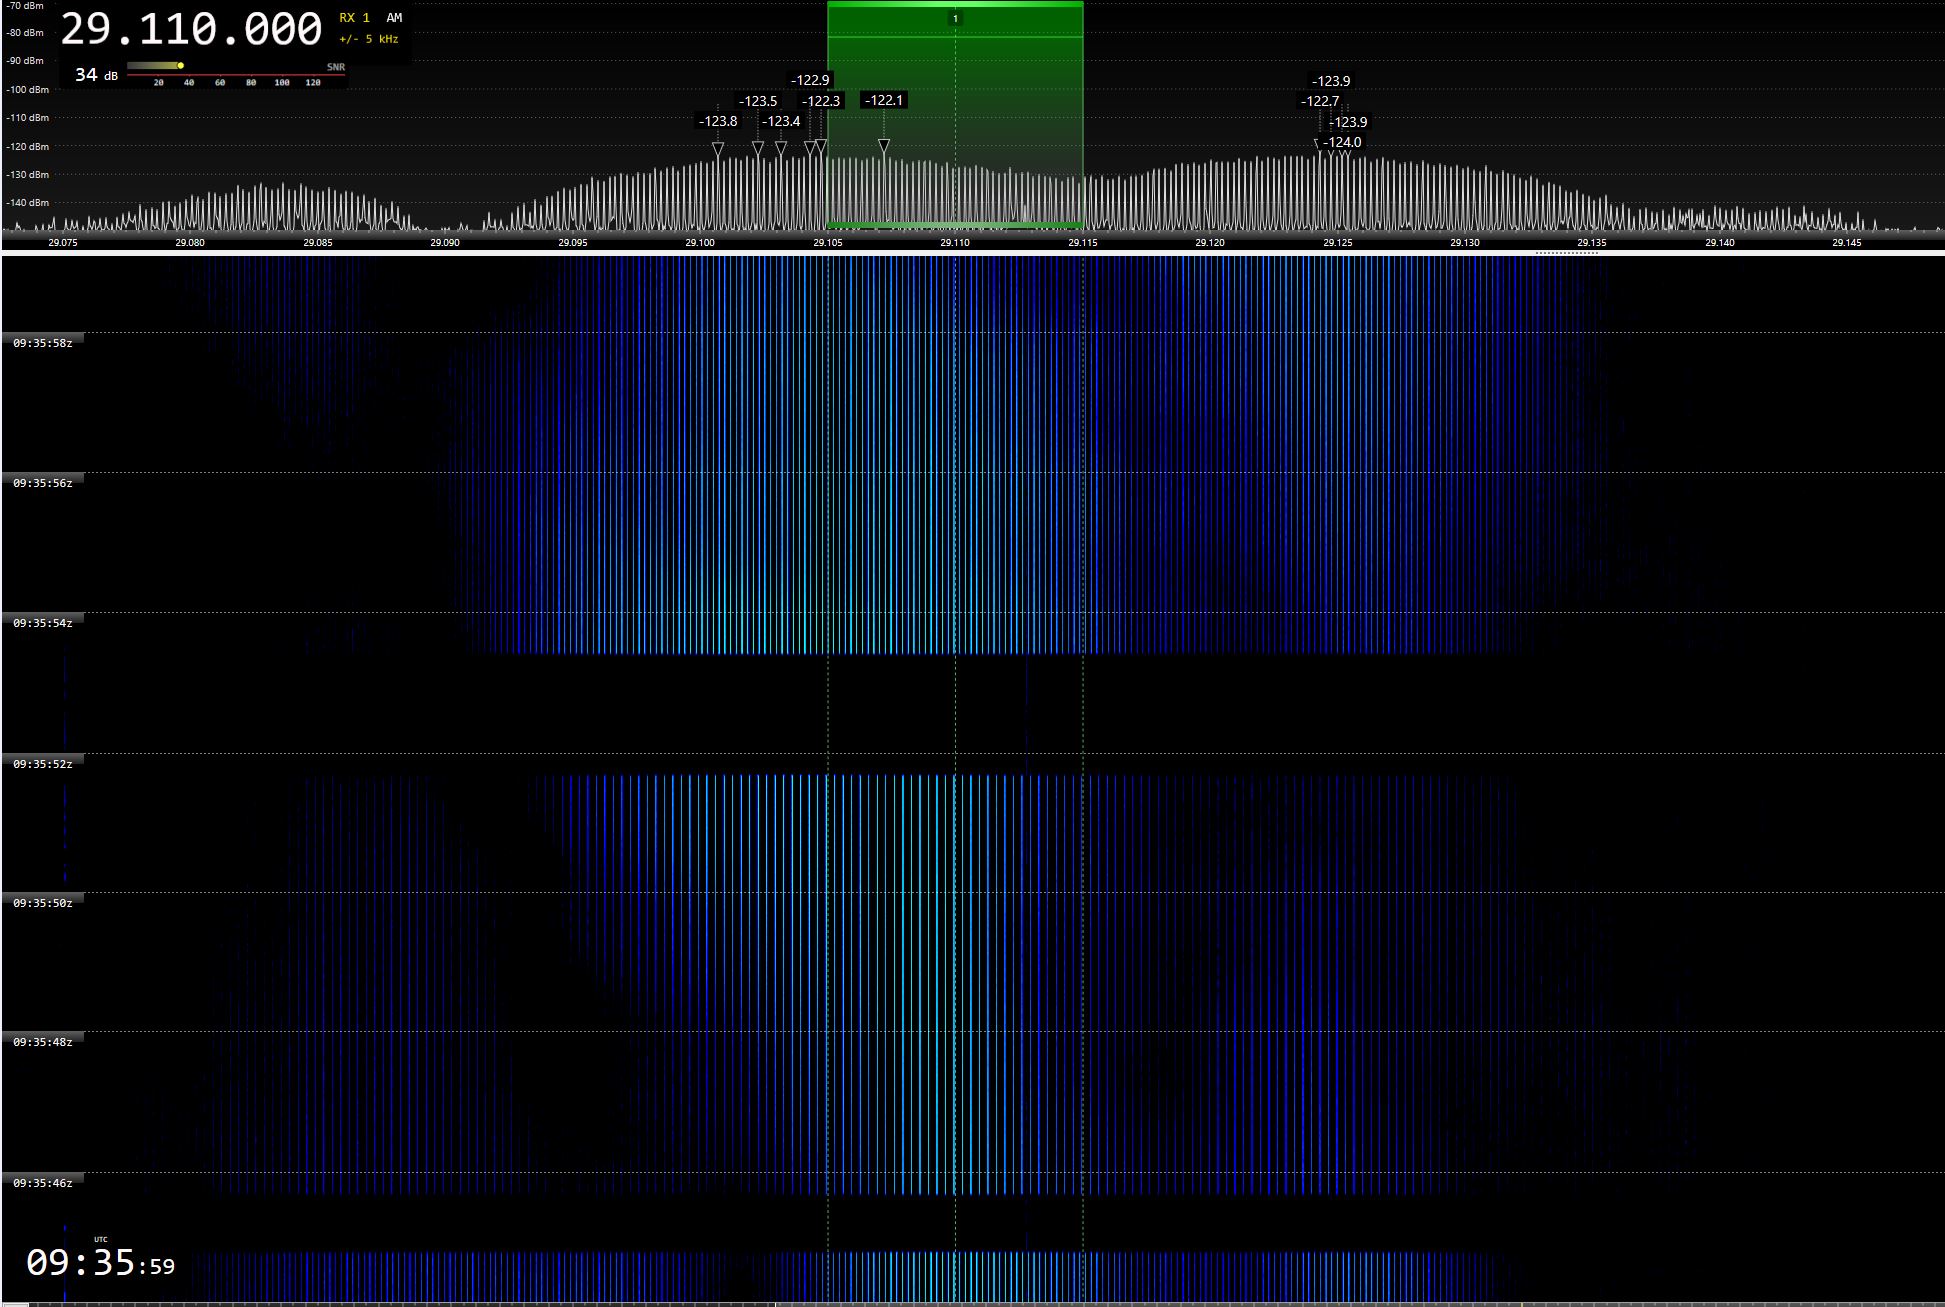Screen dimensions: 1945x1307
Task: Click the 29.100 frequency axis label
Action: [x=700, y=243]
